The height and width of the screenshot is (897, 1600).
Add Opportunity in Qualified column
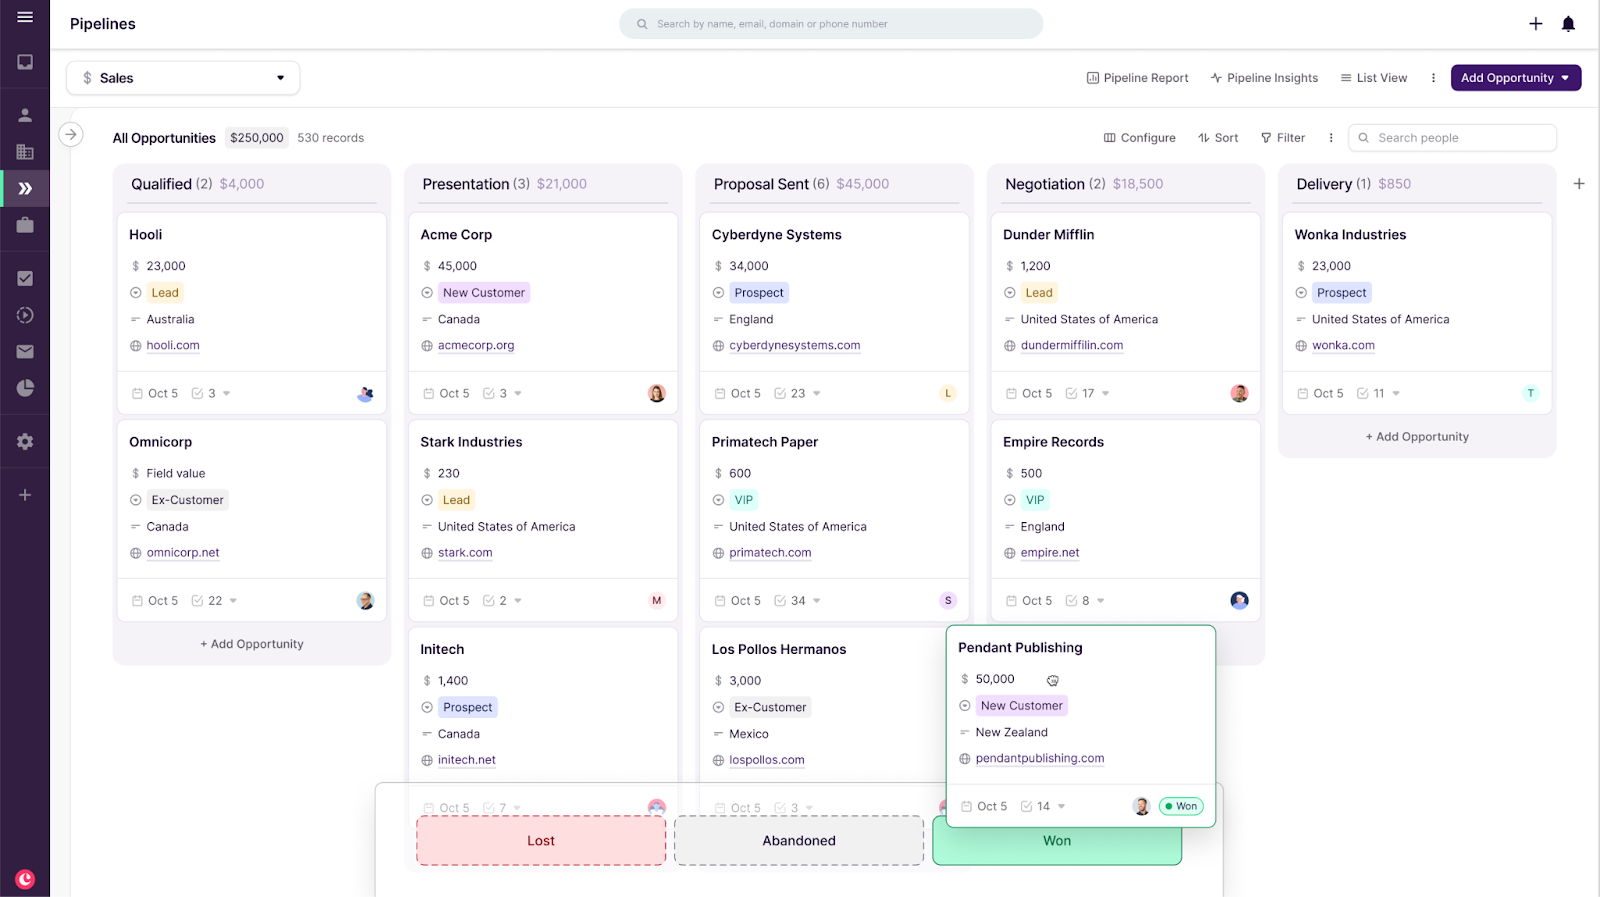point(252,644)
